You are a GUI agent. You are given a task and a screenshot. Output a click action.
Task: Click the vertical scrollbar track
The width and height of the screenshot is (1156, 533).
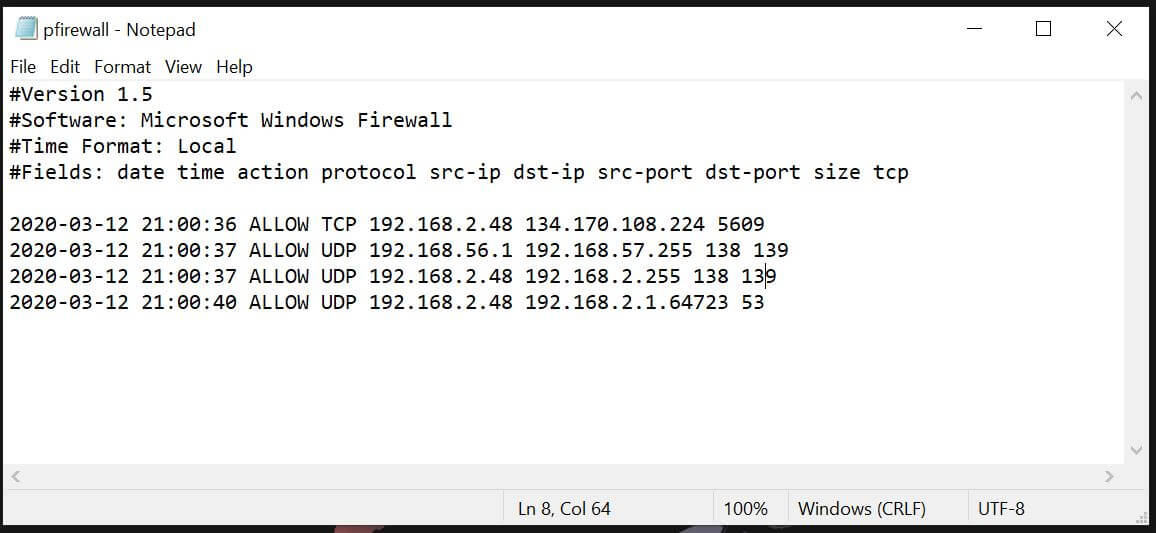pos(1136,273)
